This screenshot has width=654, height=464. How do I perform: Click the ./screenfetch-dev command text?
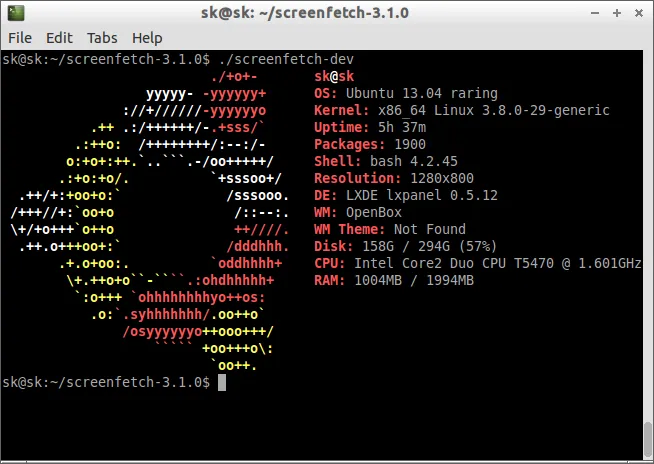pyautogui.click(x=286, y=59)
